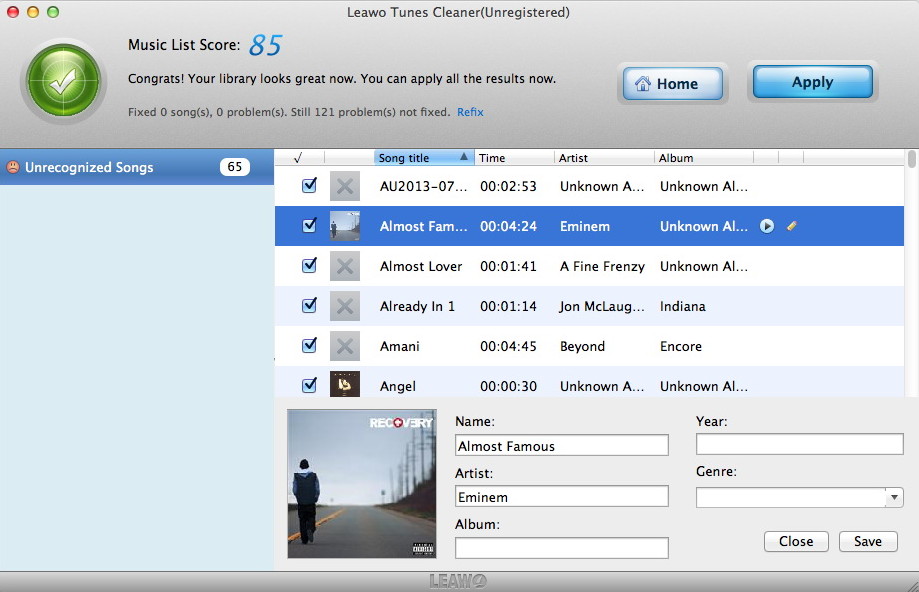919x592 pixels.
Task: Click the Home button
Action: pyautogui.click(x=672, y=83)
